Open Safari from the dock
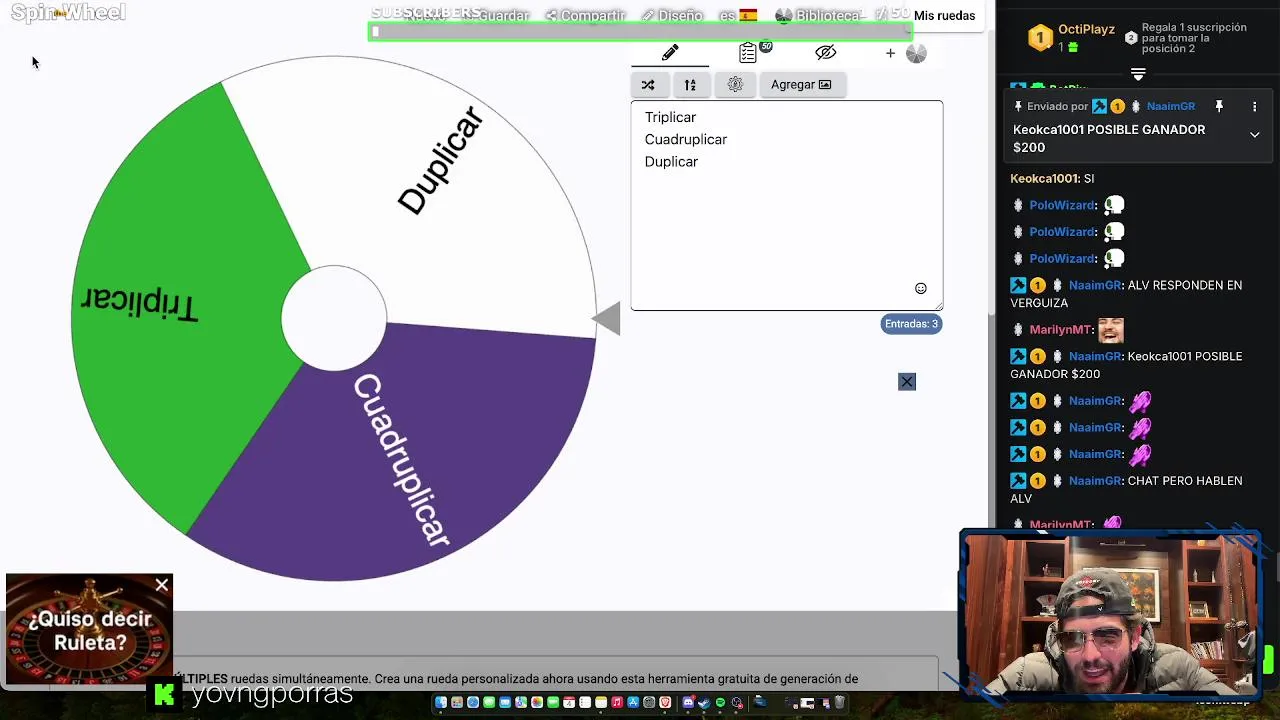The image size is (1280, 720). tap(473, 703)
